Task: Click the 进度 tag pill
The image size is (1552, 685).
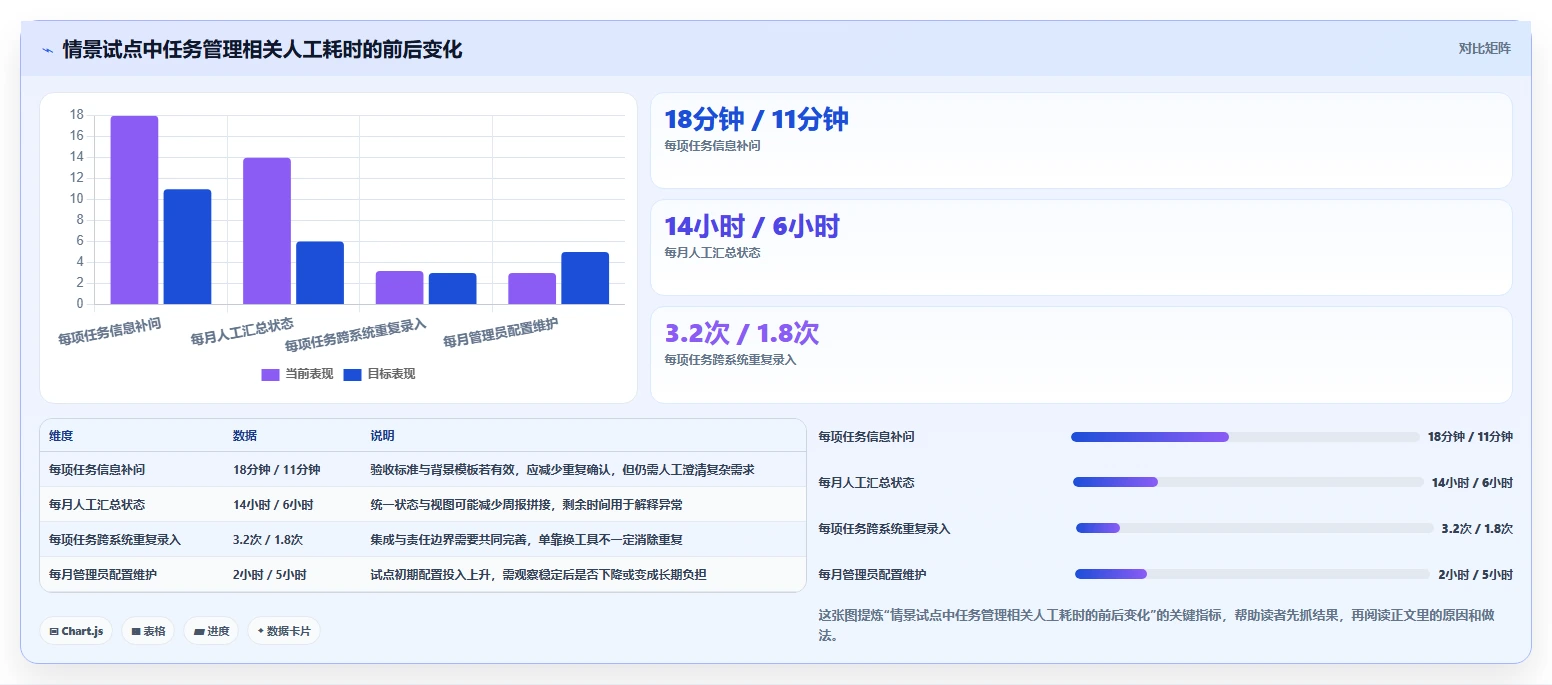Action: click(x=211, y=631)
